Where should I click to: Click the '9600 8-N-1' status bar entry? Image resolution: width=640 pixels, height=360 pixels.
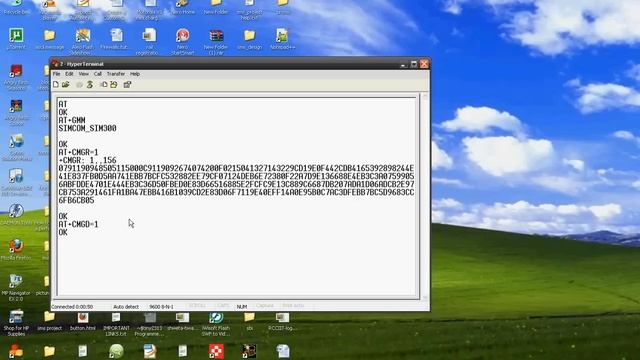pyautogui.click(x=161, y=307)
